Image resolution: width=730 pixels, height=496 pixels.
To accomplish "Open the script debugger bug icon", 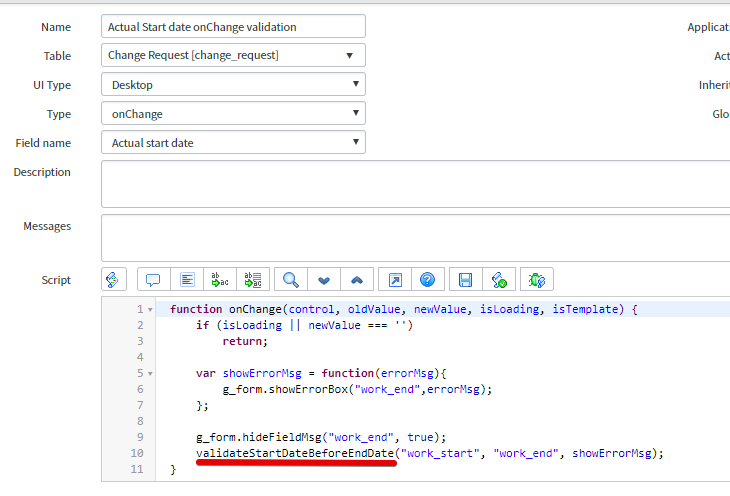I will pos(537,280).
